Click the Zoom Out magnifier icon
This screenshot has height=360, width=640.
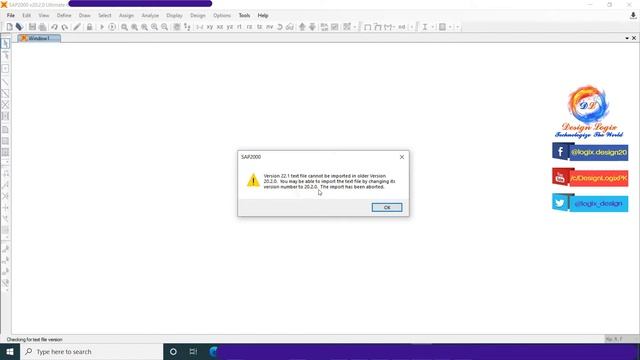164,27
